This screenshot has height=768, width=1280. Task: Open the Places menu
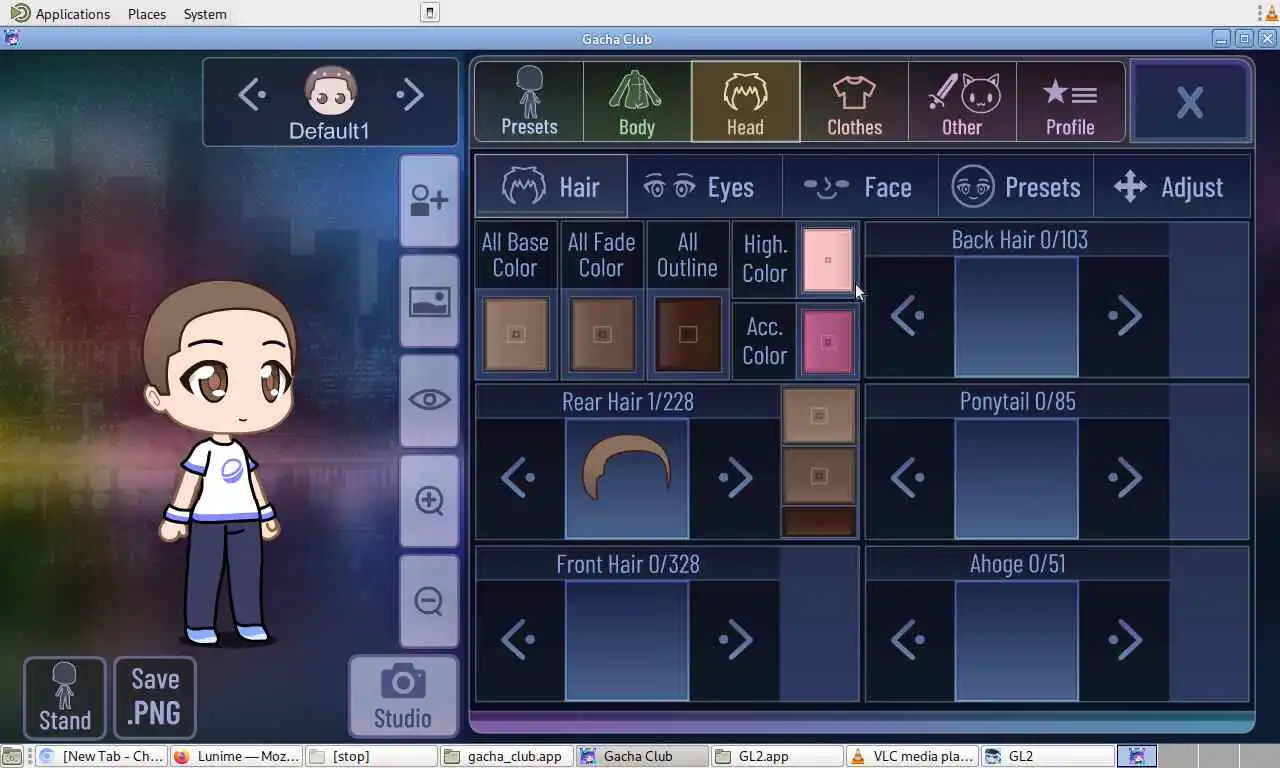(147, 14)
